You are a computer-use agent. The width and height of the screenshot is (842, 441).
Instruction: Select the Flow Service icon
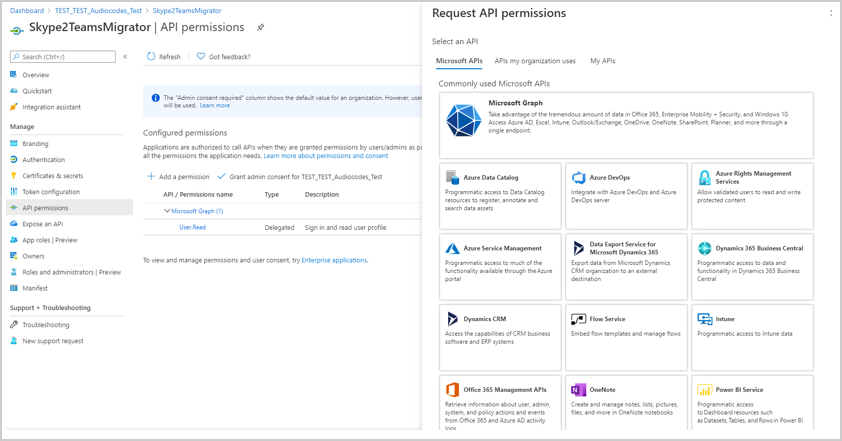[578, 319]
